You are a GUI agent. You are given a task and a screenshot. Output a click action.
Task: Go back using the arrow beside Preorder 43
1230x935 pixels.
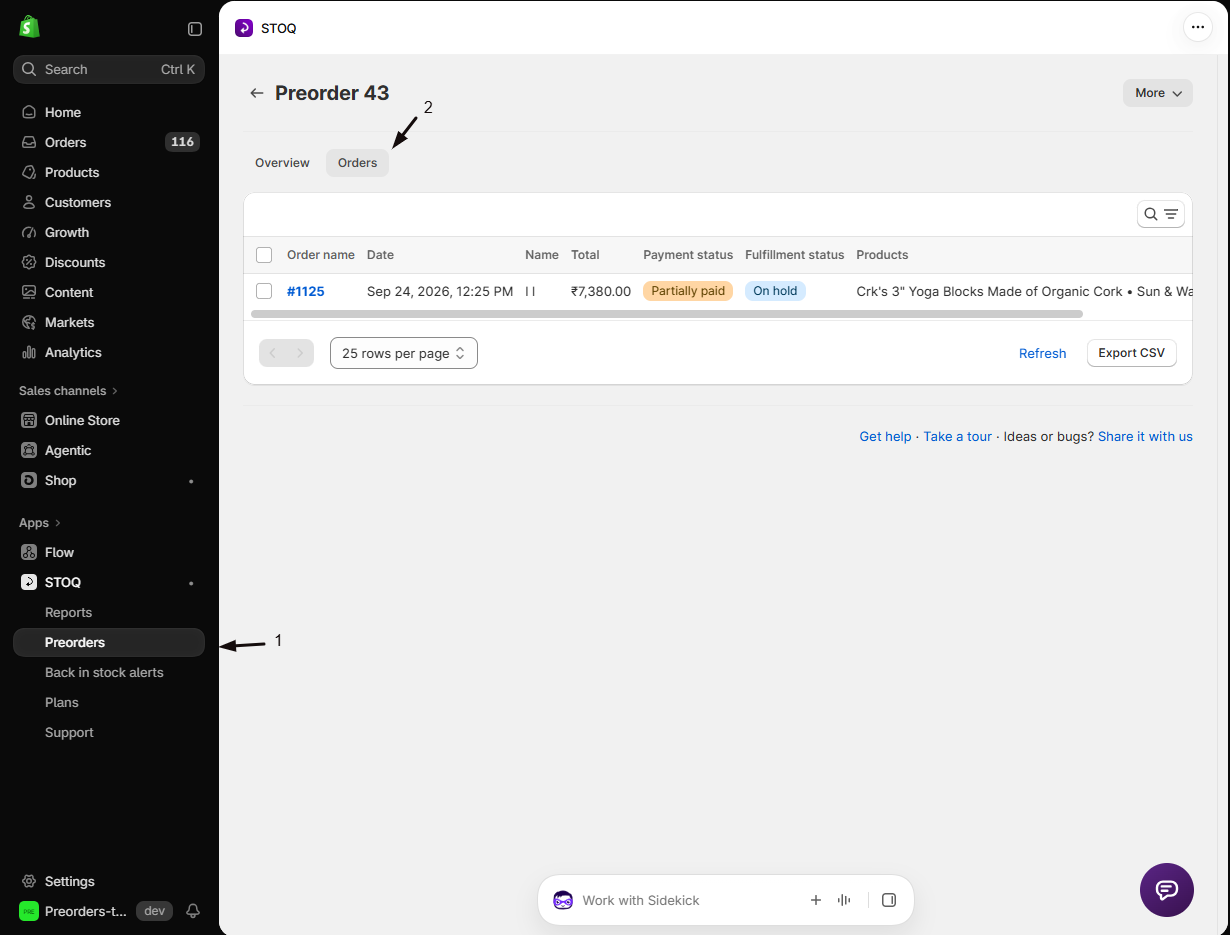[257, 93]
